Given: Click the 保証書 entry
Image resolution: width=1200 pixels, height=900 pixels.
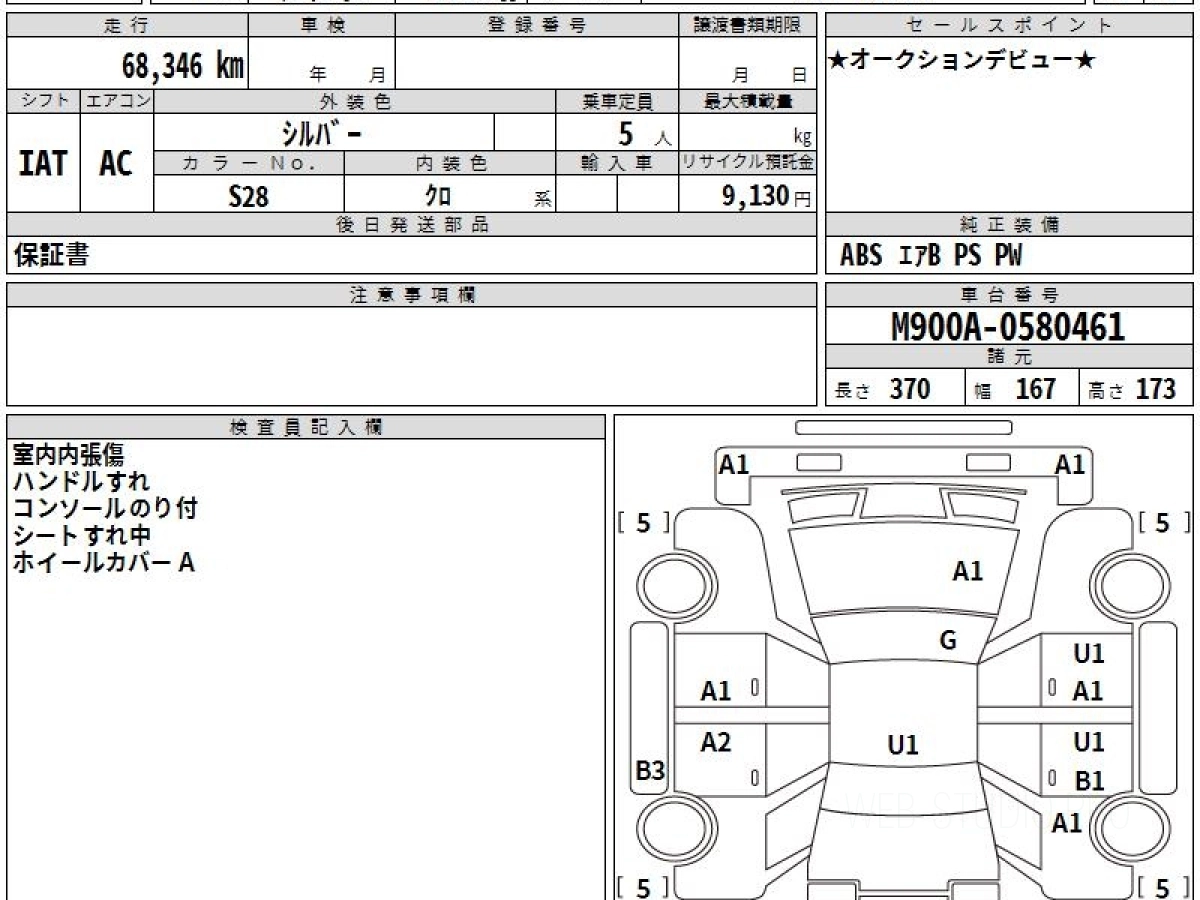Looking at the screenshot, I should 51,255.
